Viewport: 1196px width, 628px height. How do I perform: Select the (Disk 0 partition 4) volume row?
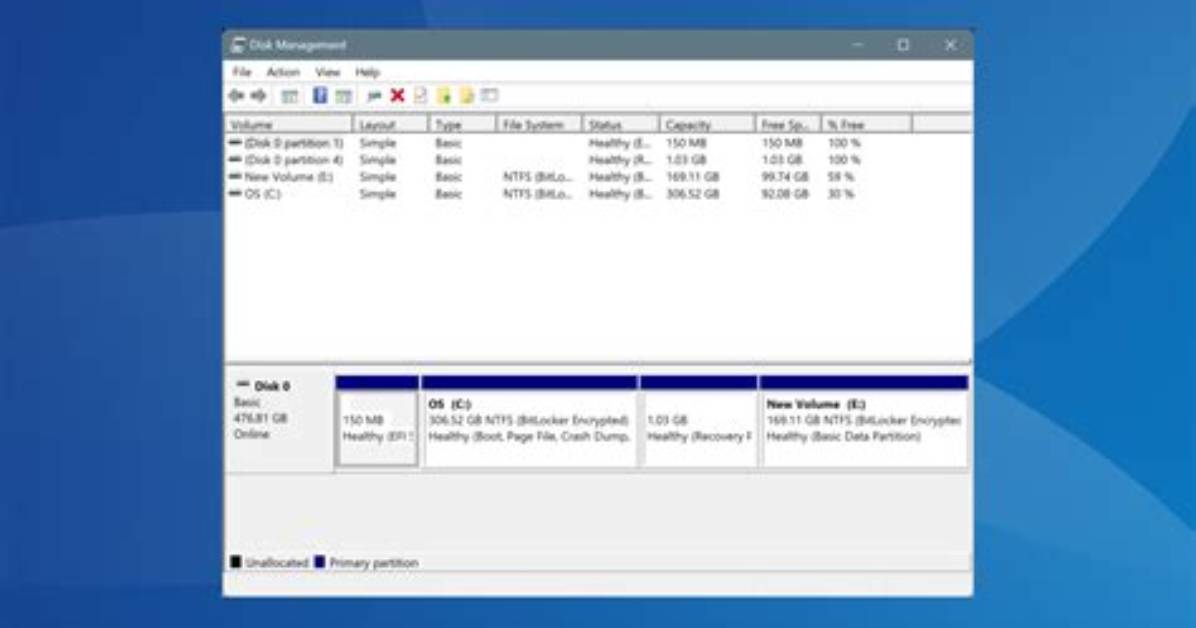[293, 159]
